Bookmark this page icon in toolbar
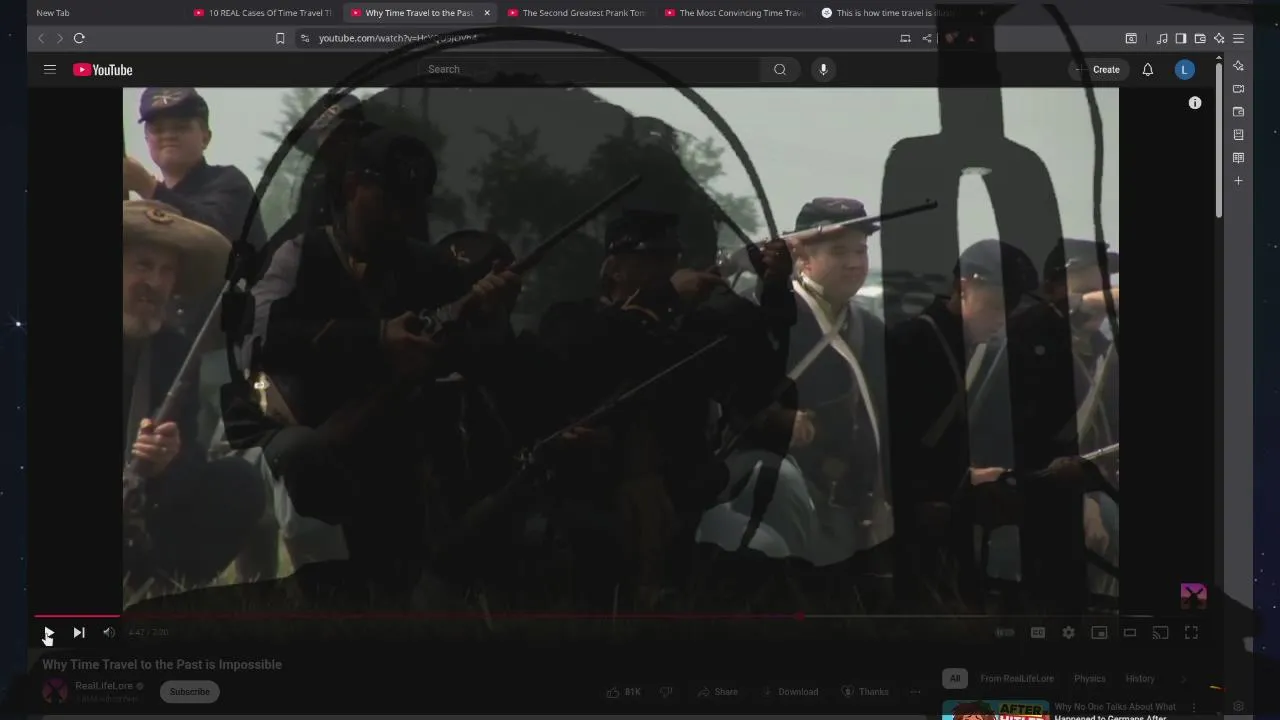Screen dimensions: 1280x720 coord(280,38)
